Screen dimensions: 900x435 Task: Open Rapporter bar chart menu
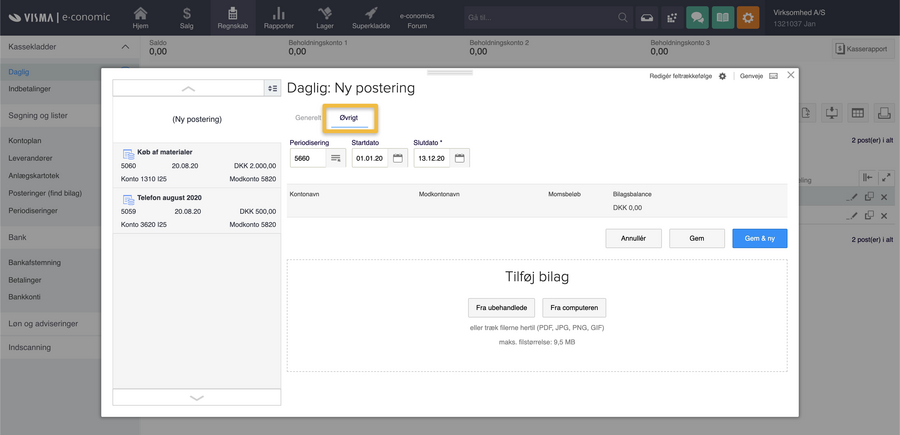[x=279, y=18]
